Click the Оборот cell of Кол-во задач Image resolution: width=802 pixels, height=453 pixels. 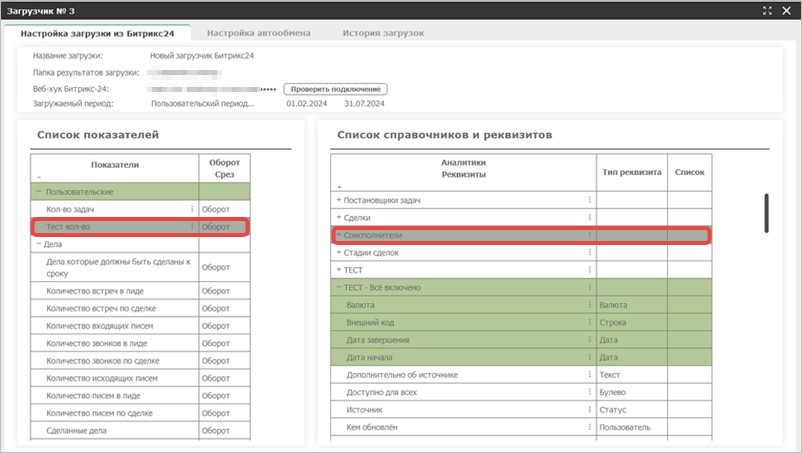224,209
